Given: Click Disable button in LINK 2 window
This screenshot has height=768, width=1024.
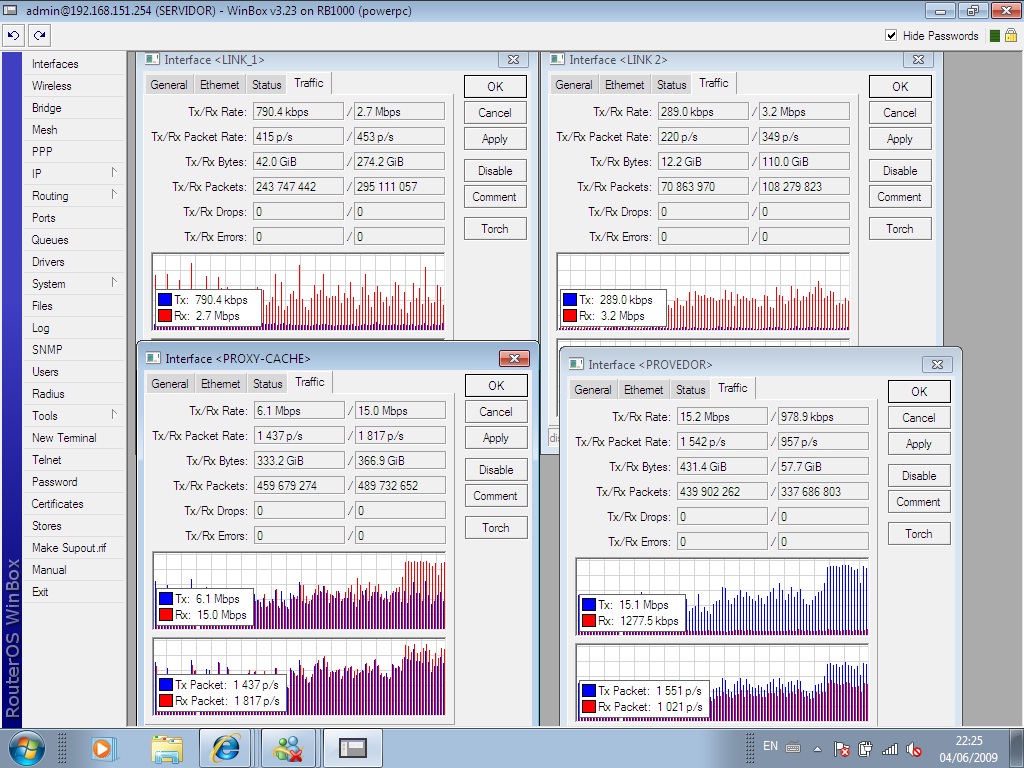Looking at the screenshot, I should pyautogui.click(x=900, y=170).
